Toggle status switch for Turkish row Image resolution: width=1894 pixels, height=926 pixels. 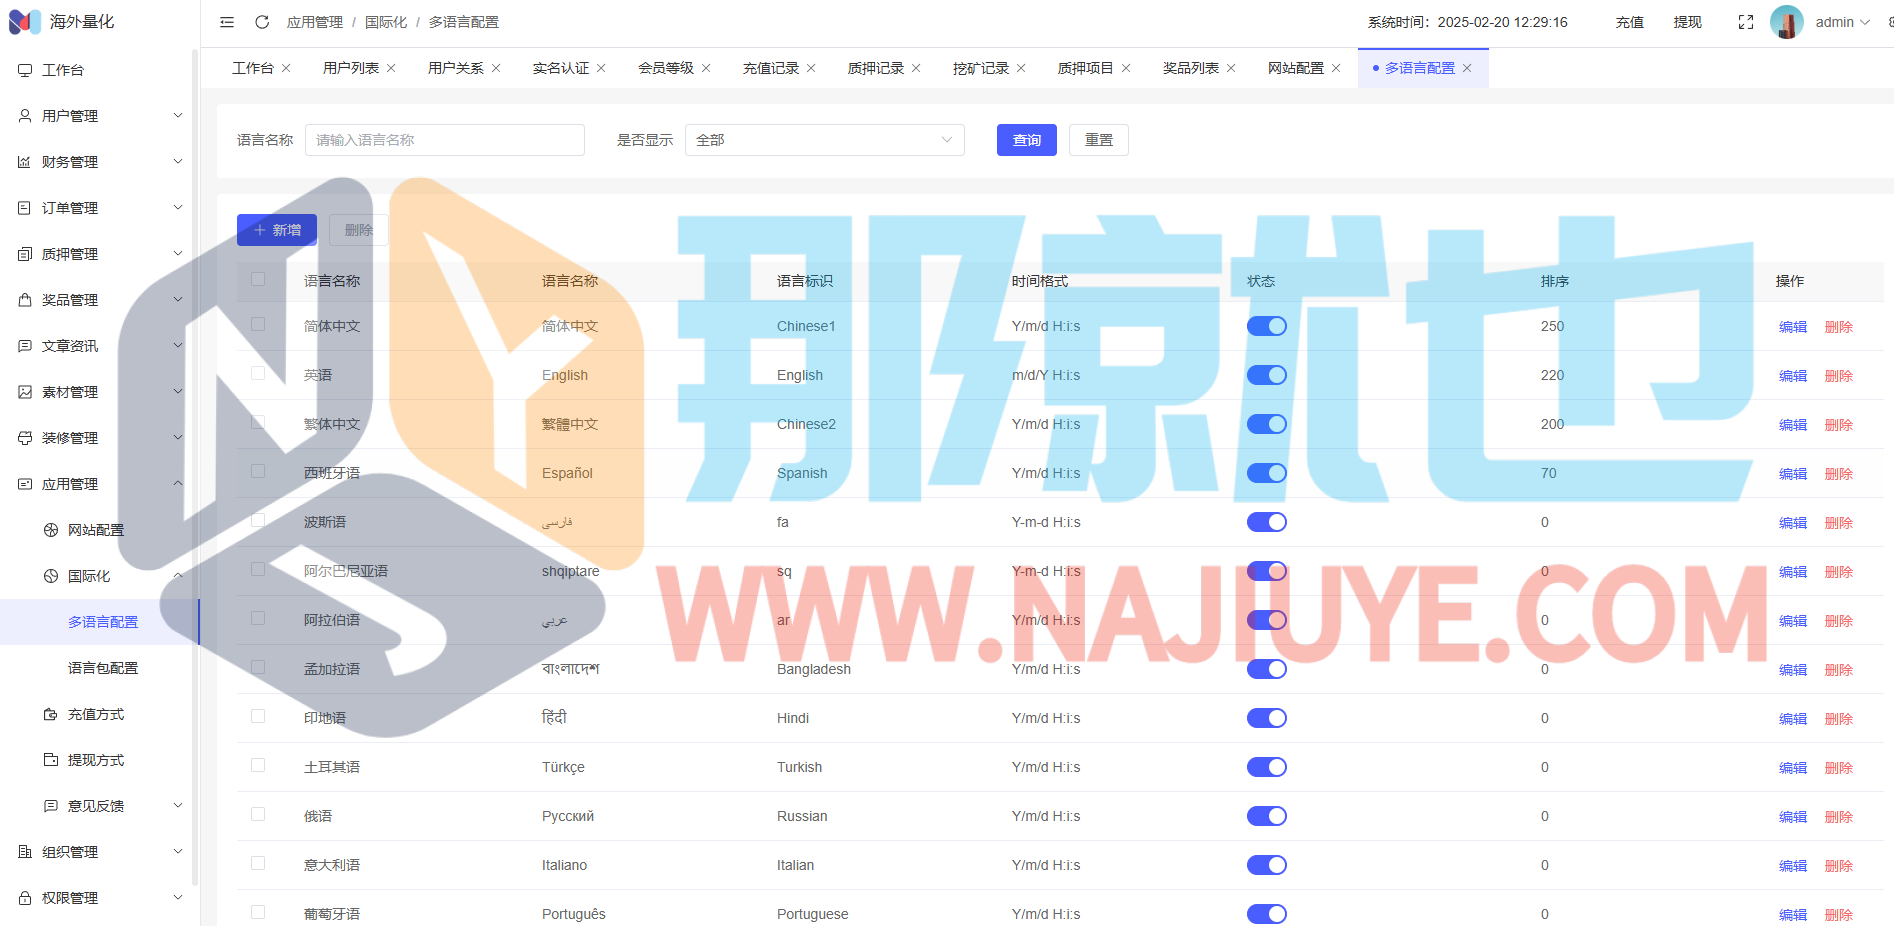[x=1266, y=767]
